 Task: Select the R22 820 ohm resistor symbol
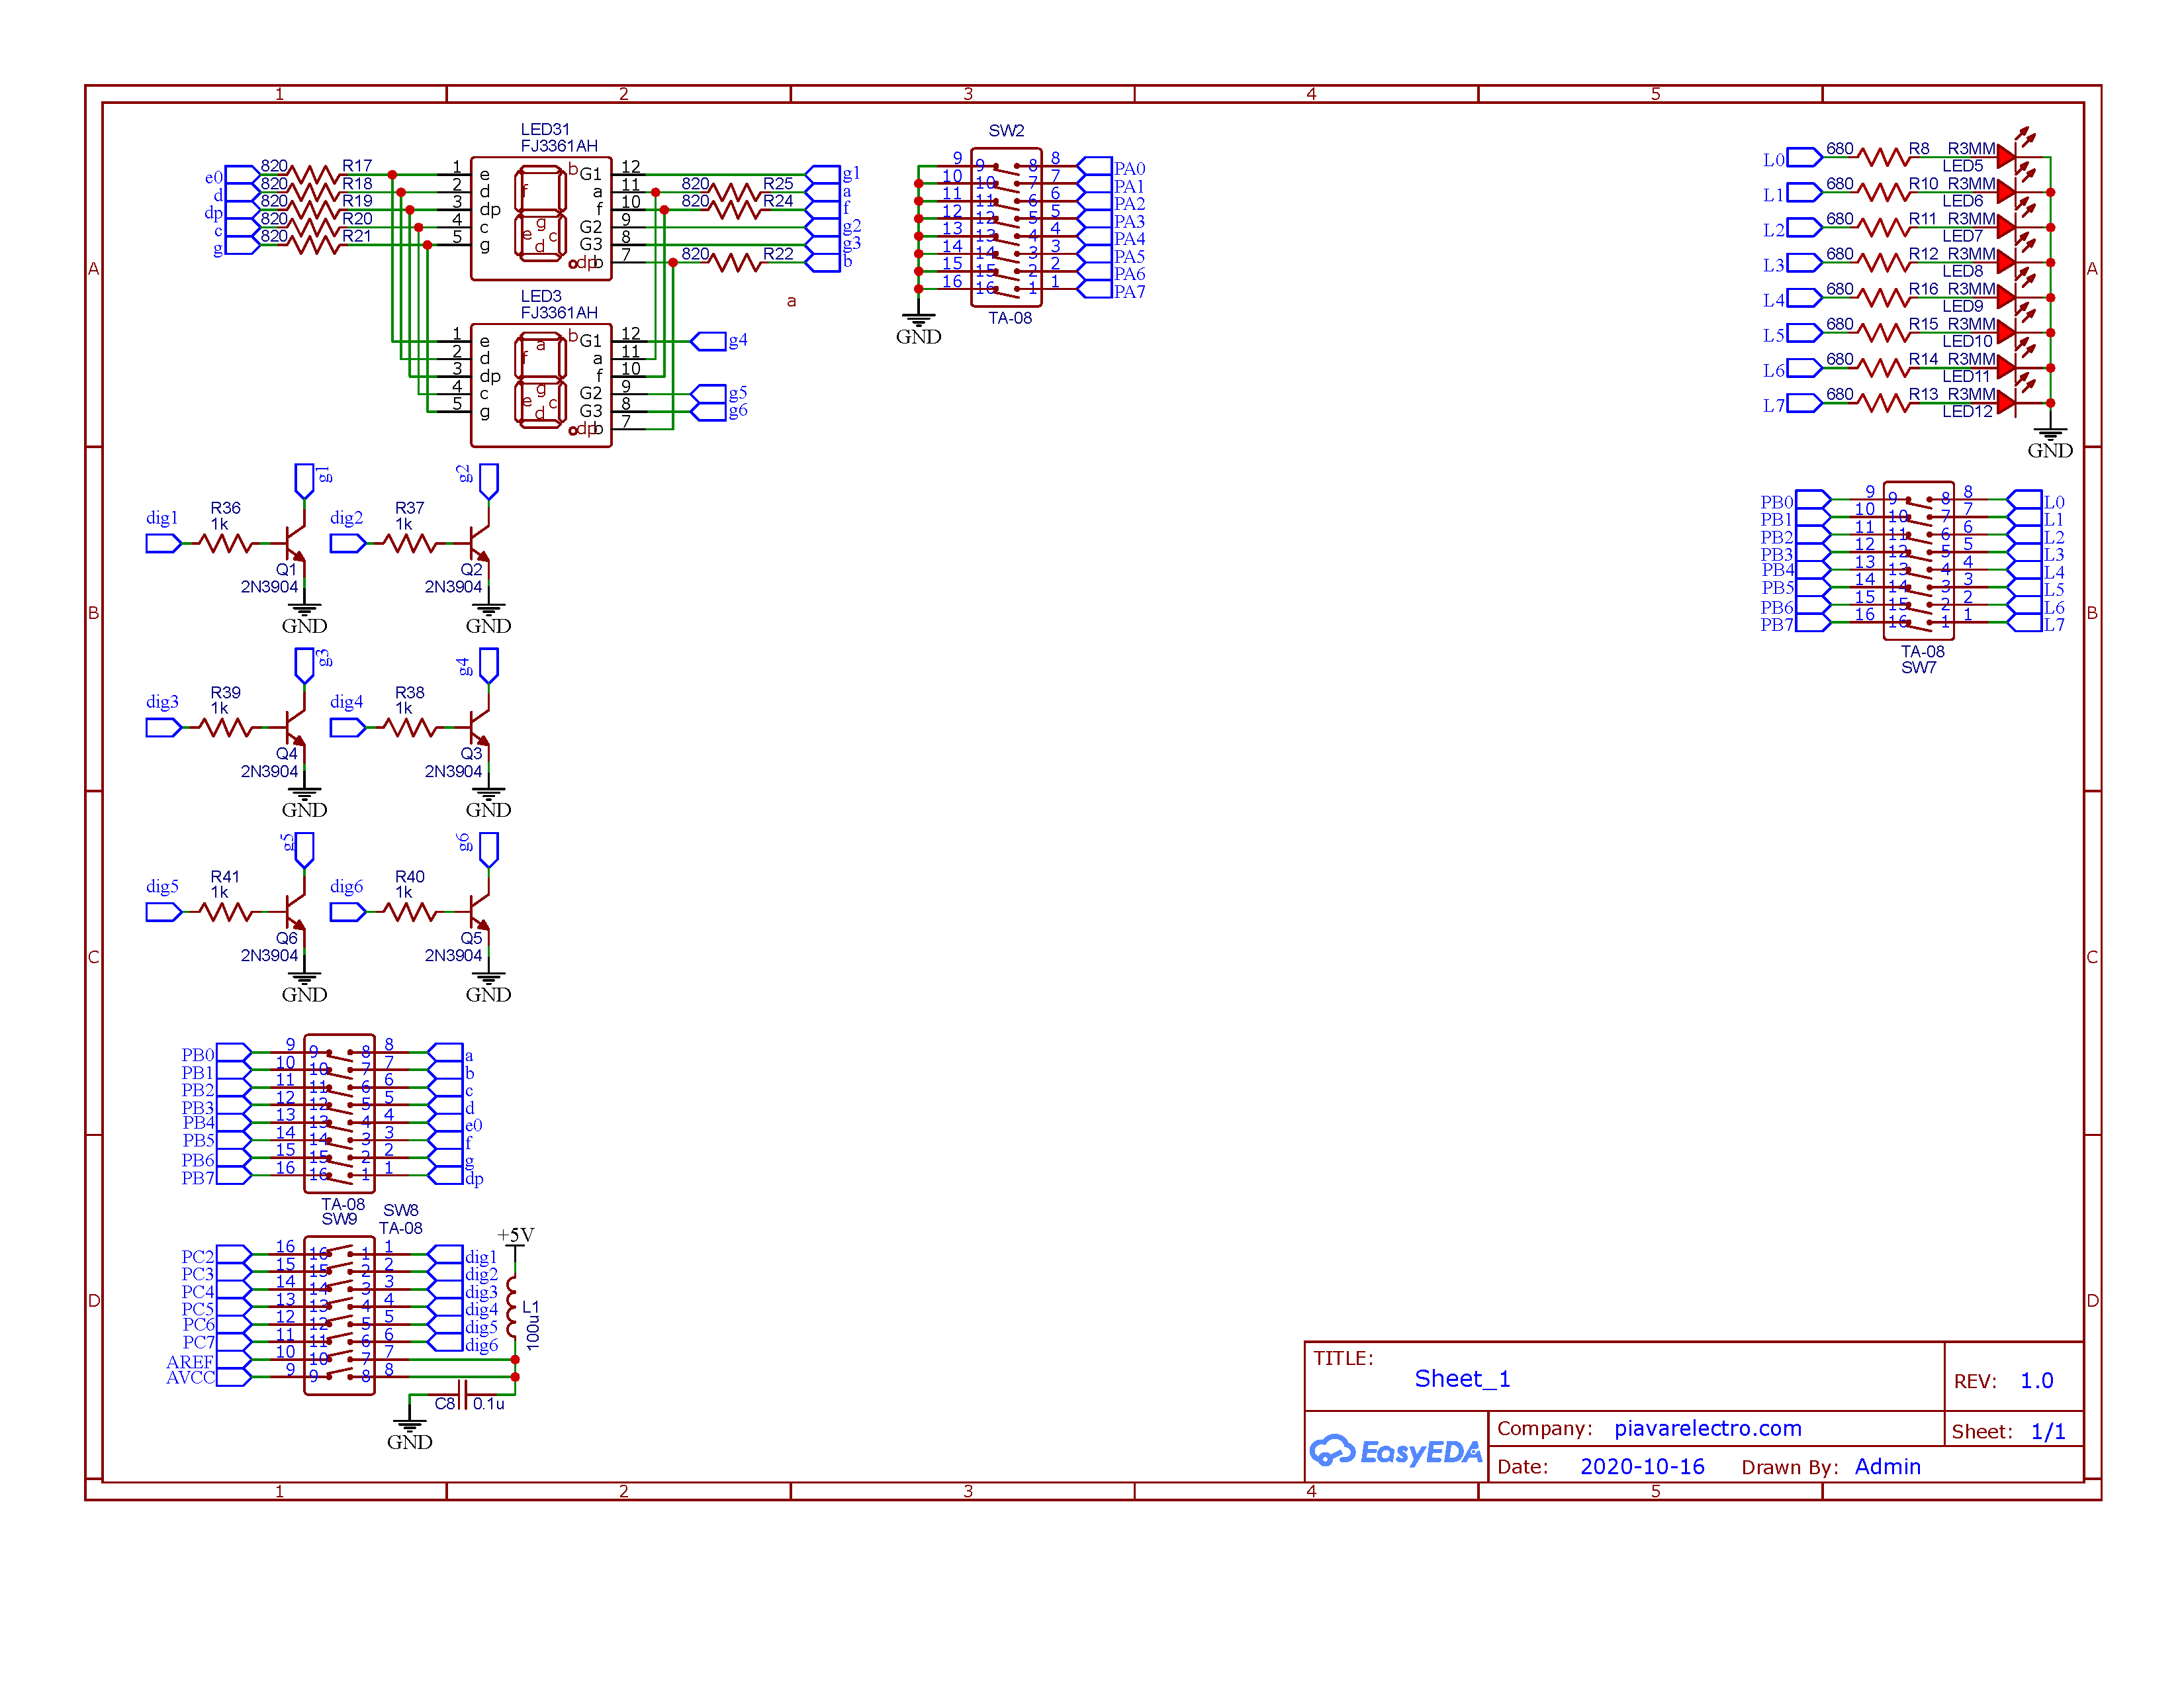[x=736, y=262]
